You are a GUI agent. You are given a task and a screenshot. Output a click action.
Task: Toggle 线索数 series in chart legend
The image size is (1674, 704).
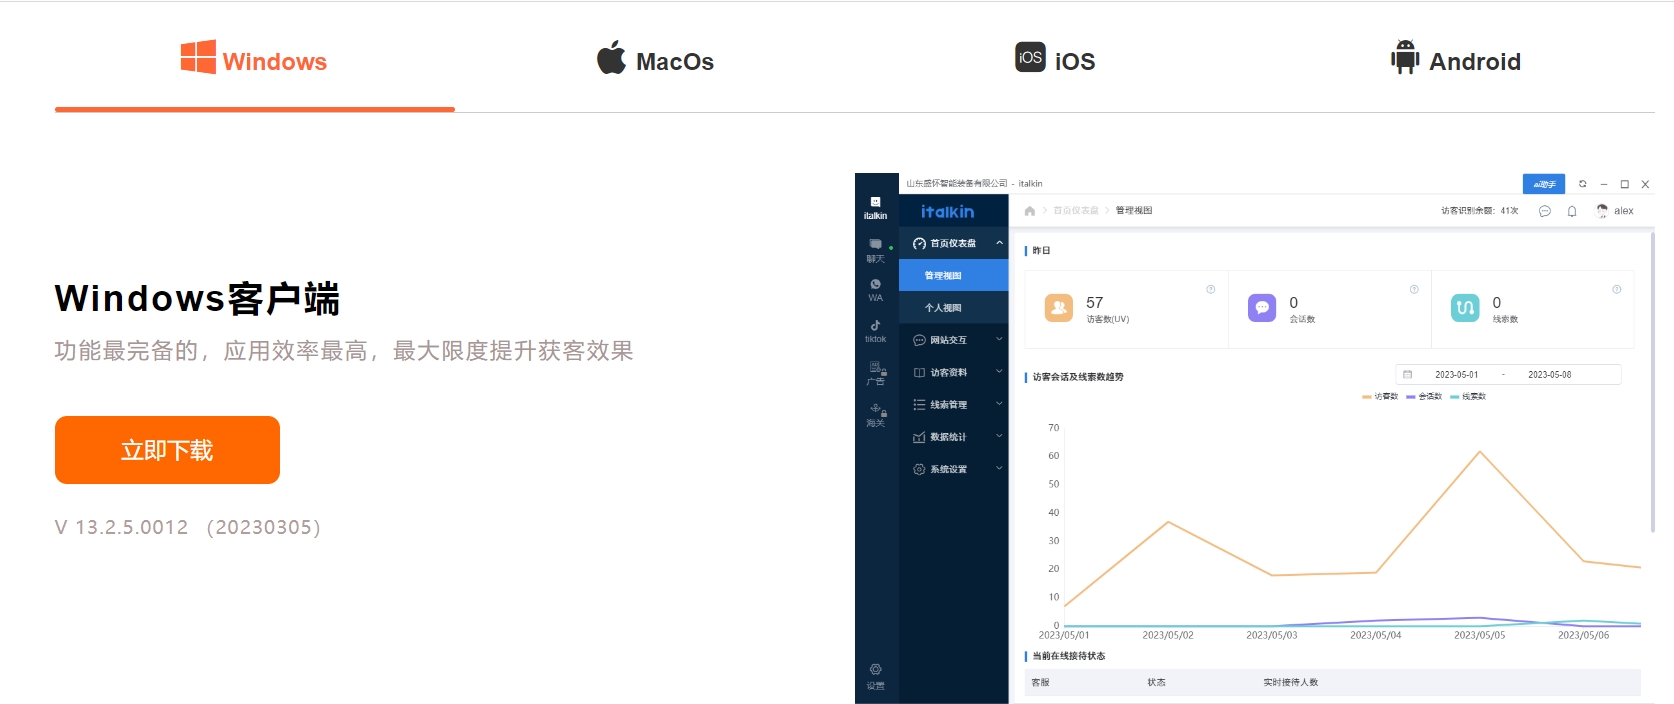[1468, 397]
